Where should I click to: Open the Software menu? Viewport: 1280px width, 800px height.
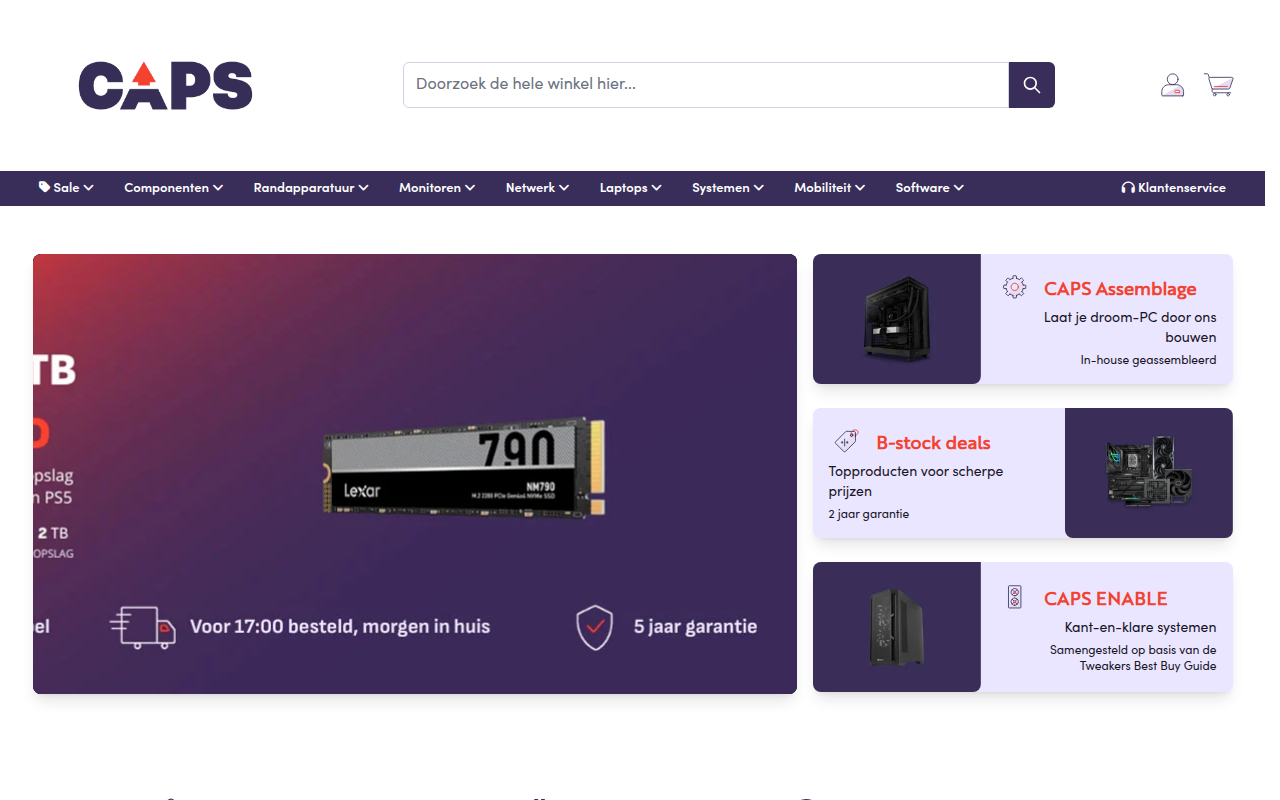point(930,188)
